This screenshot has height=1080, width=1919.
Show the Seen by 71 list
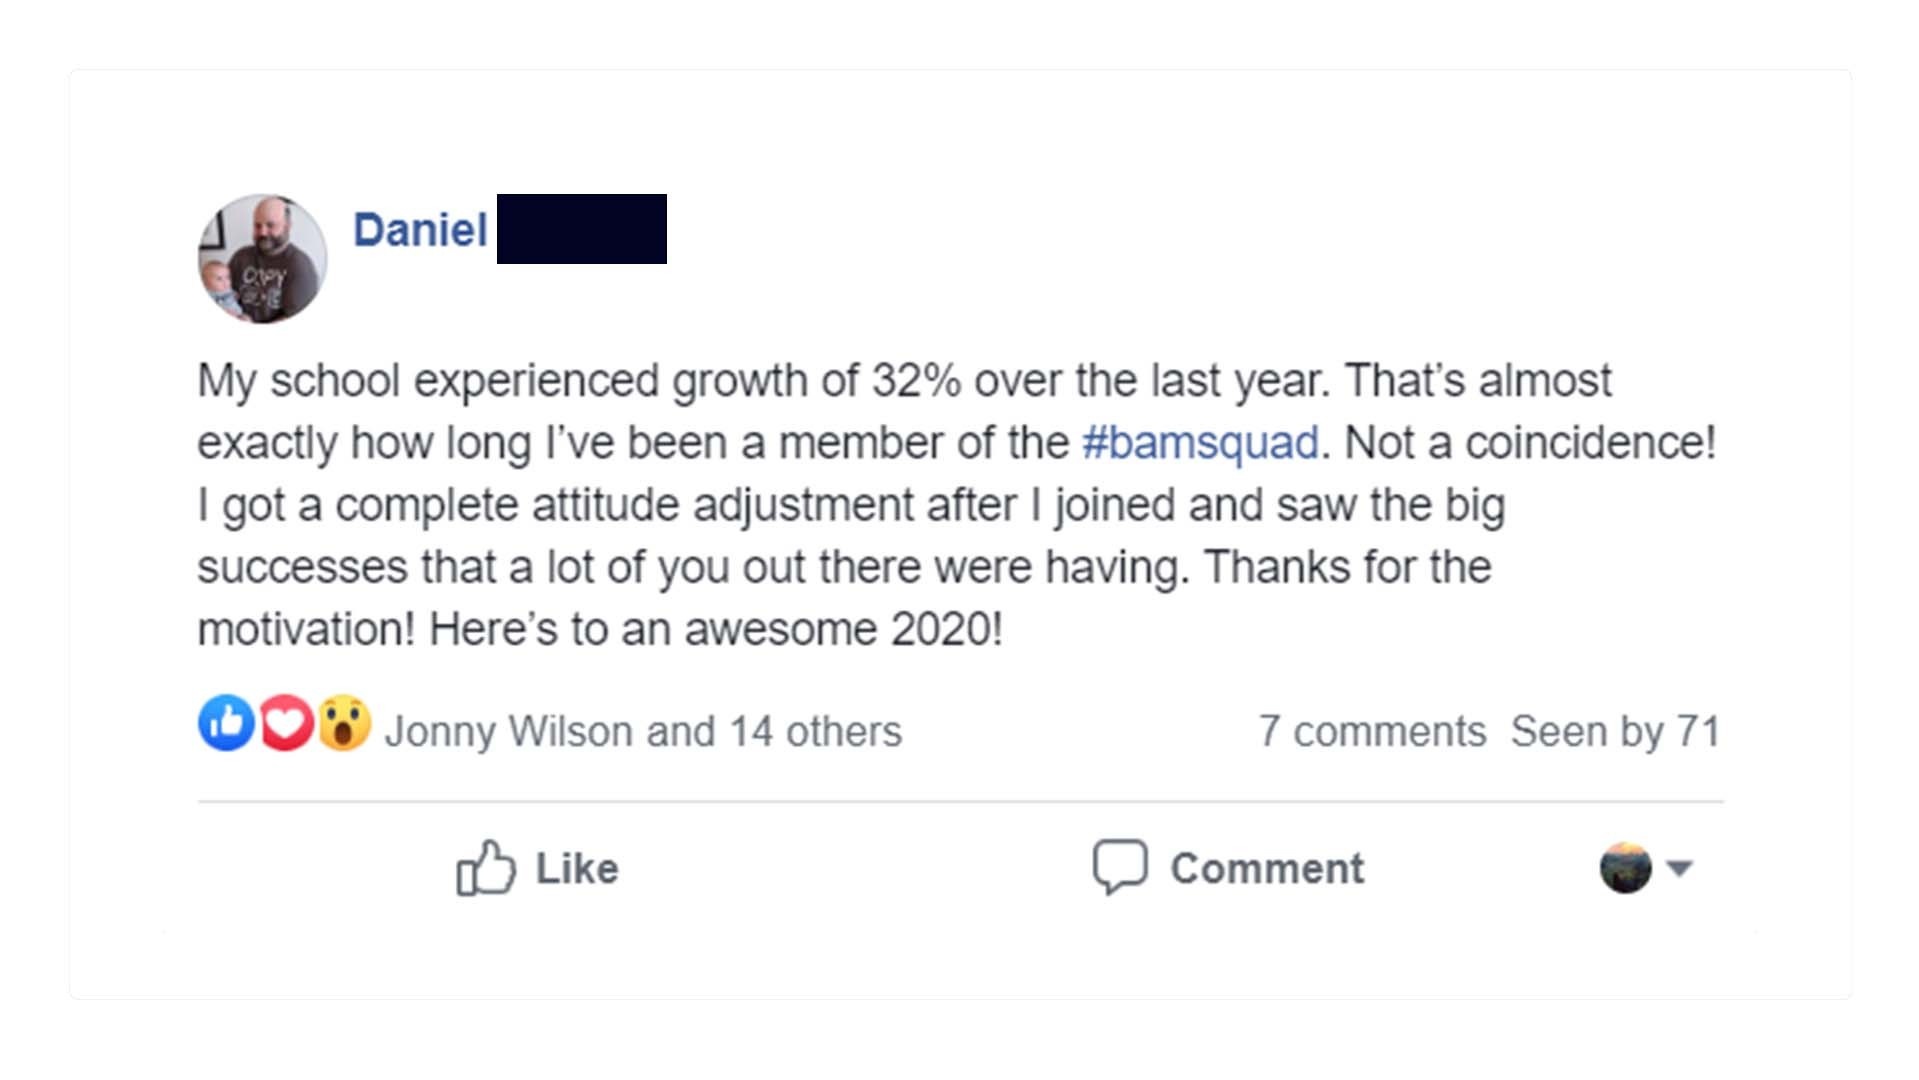pyautogui.click(x=1615, y=731)
